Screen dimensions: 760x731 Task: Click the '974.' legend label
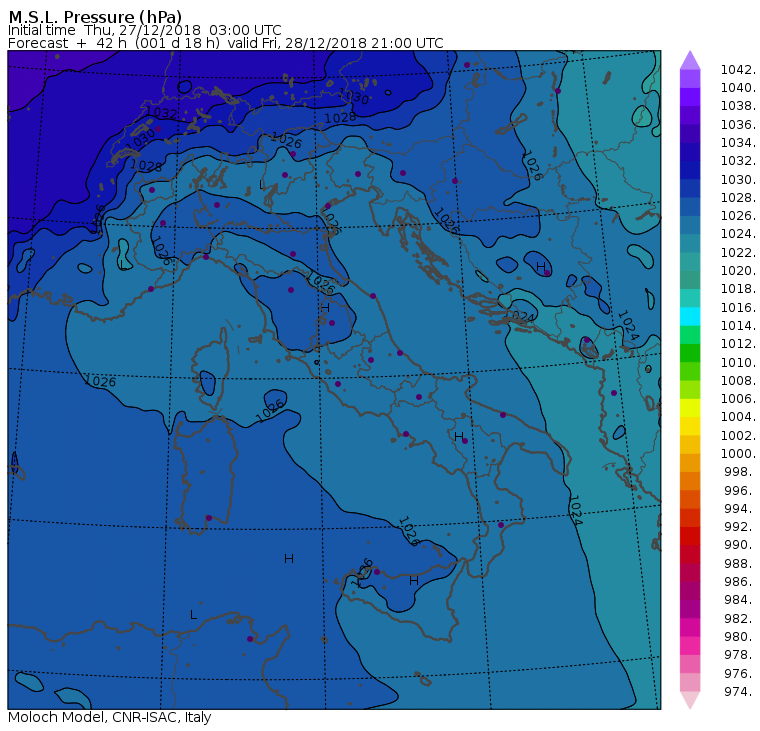point(740,692)
